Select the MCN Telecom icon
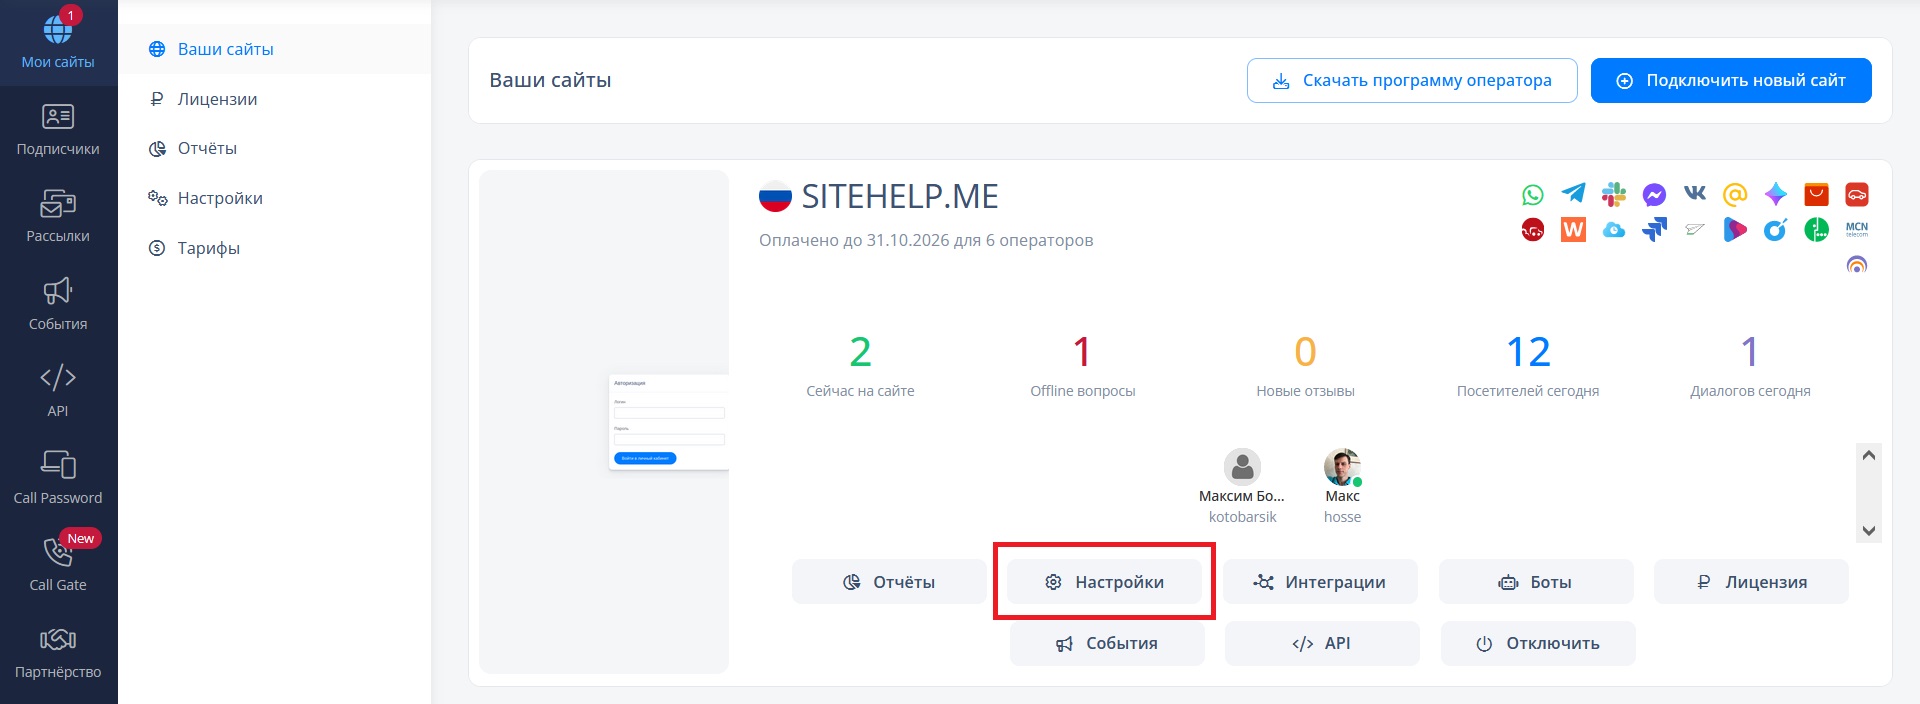This screenshot has height=704, width=1920. tap(1856, 229)
